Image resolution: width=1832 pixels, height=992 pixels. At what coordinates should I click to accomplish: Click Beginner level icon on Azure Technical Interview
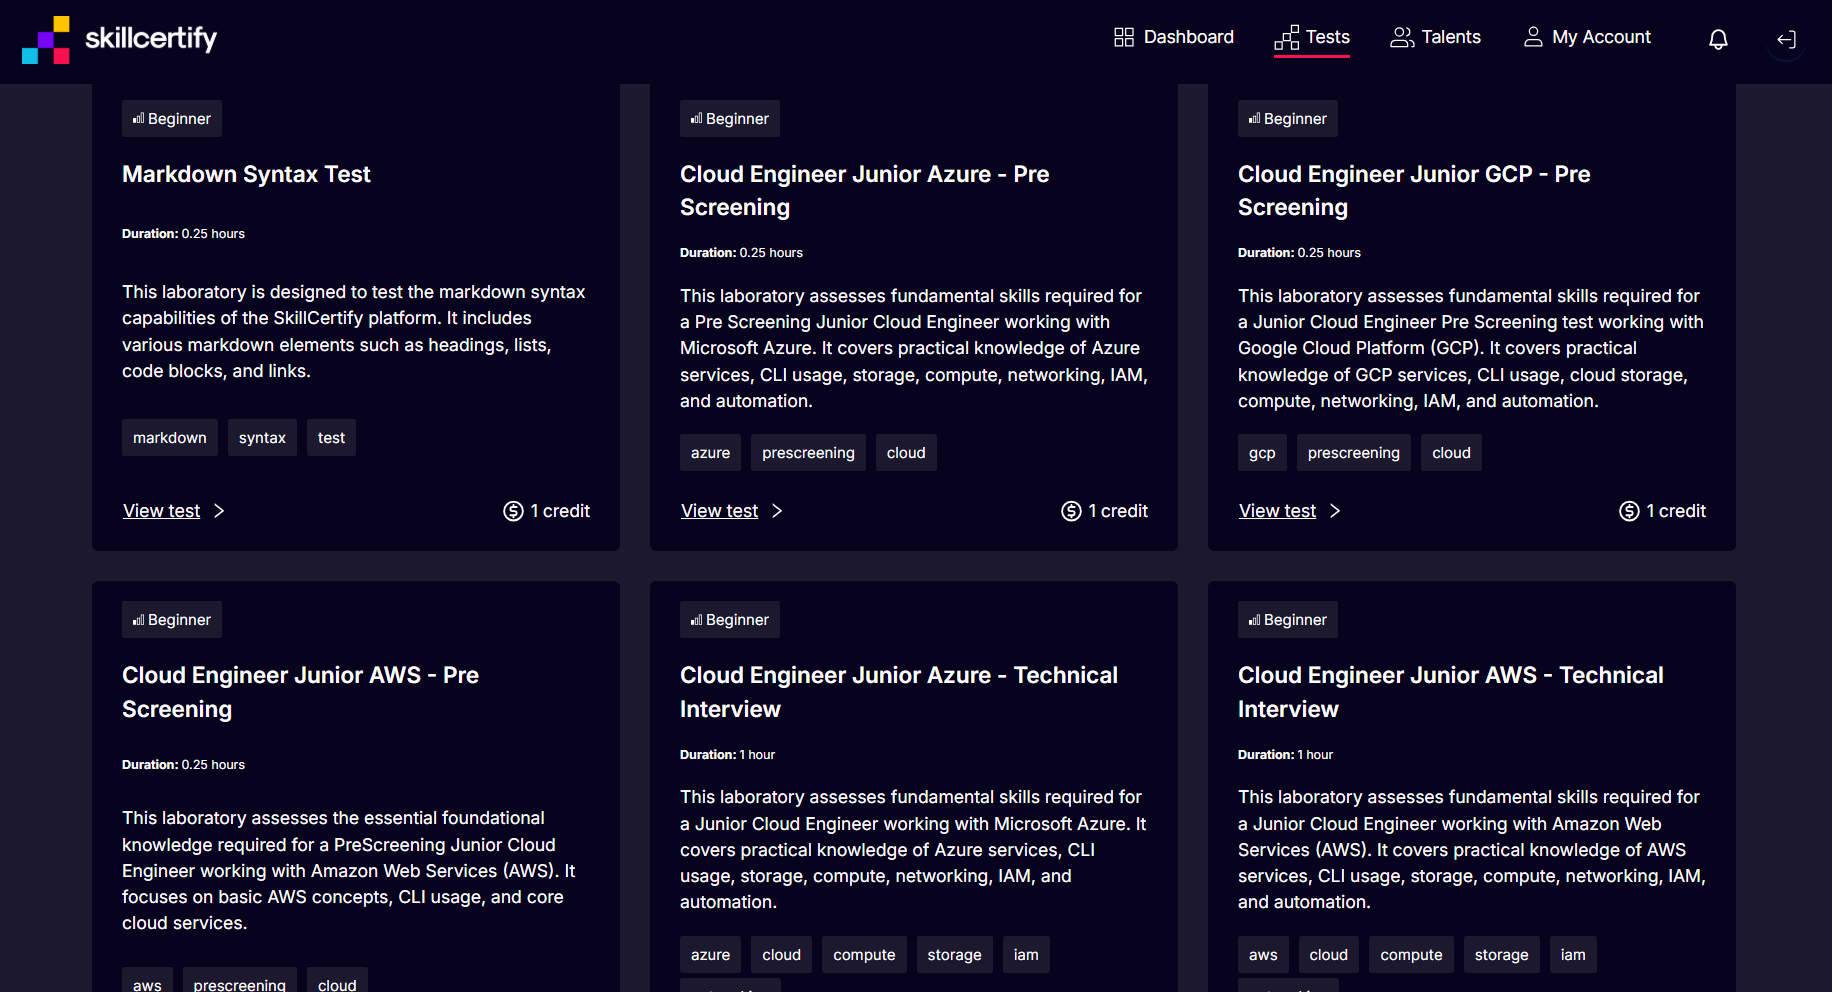coord(696,620)
